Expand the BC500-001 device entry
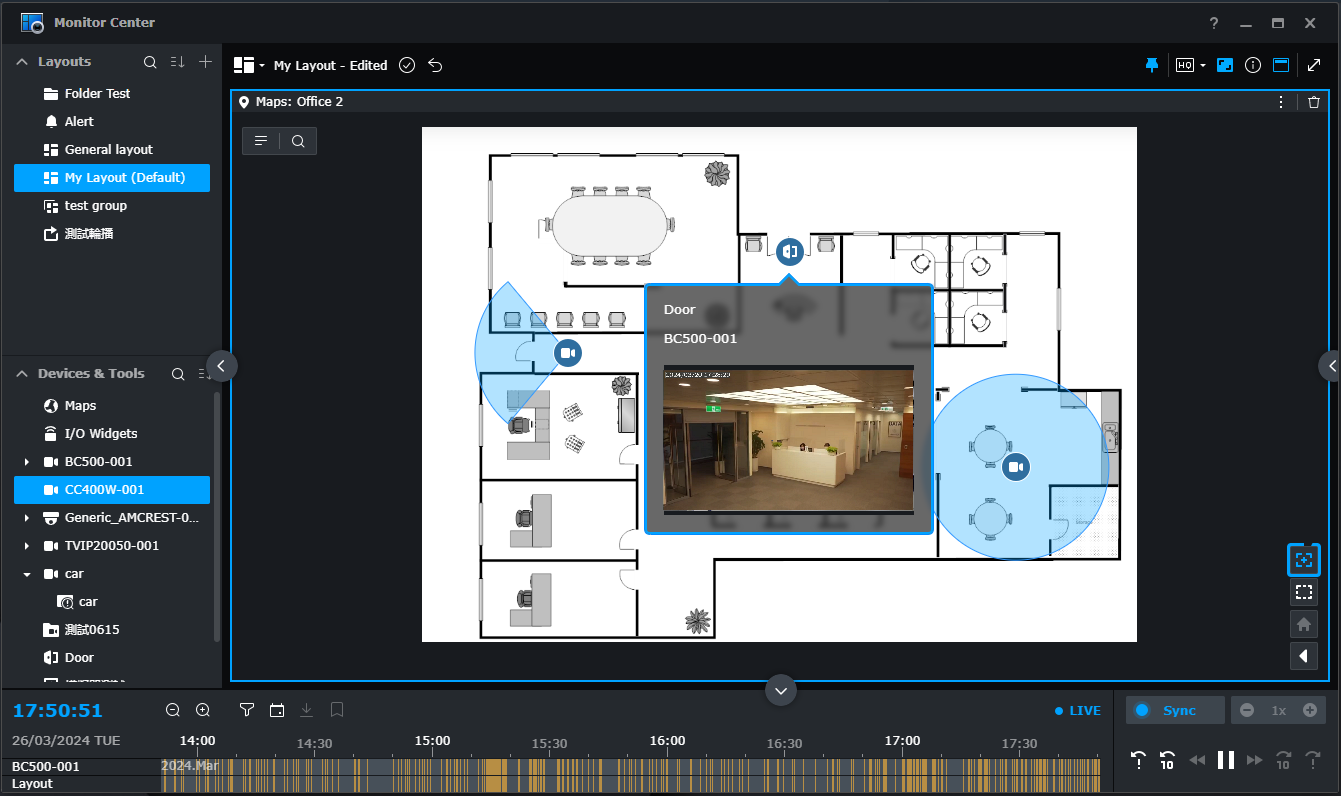 [28, 461]
